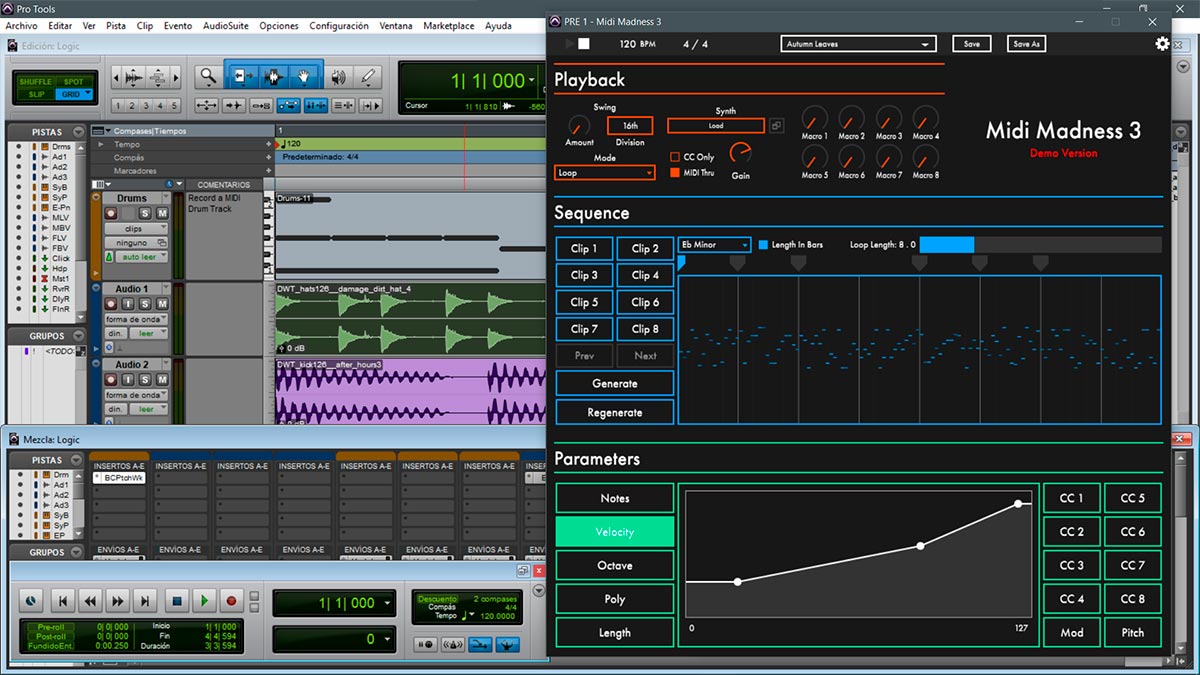The height and width of the screenshot is (675, 1200).
Task: Open Drums 'auto leer' automation dropdown
Action: pyautogui.click(x=141, y=257)
